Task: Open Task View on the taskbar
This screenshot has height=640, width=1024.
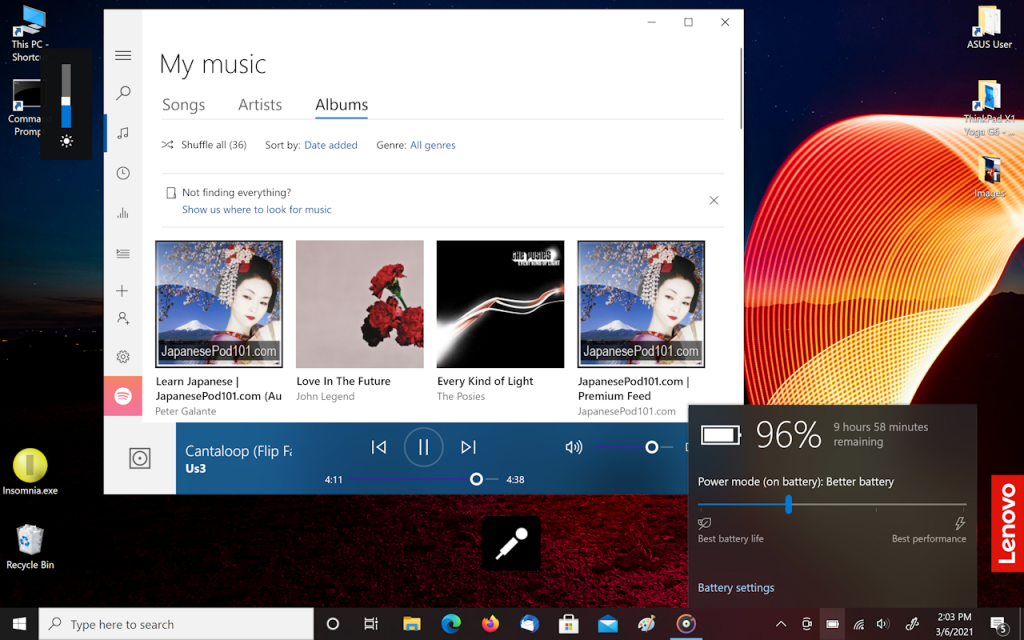Action: click(371, 624)
